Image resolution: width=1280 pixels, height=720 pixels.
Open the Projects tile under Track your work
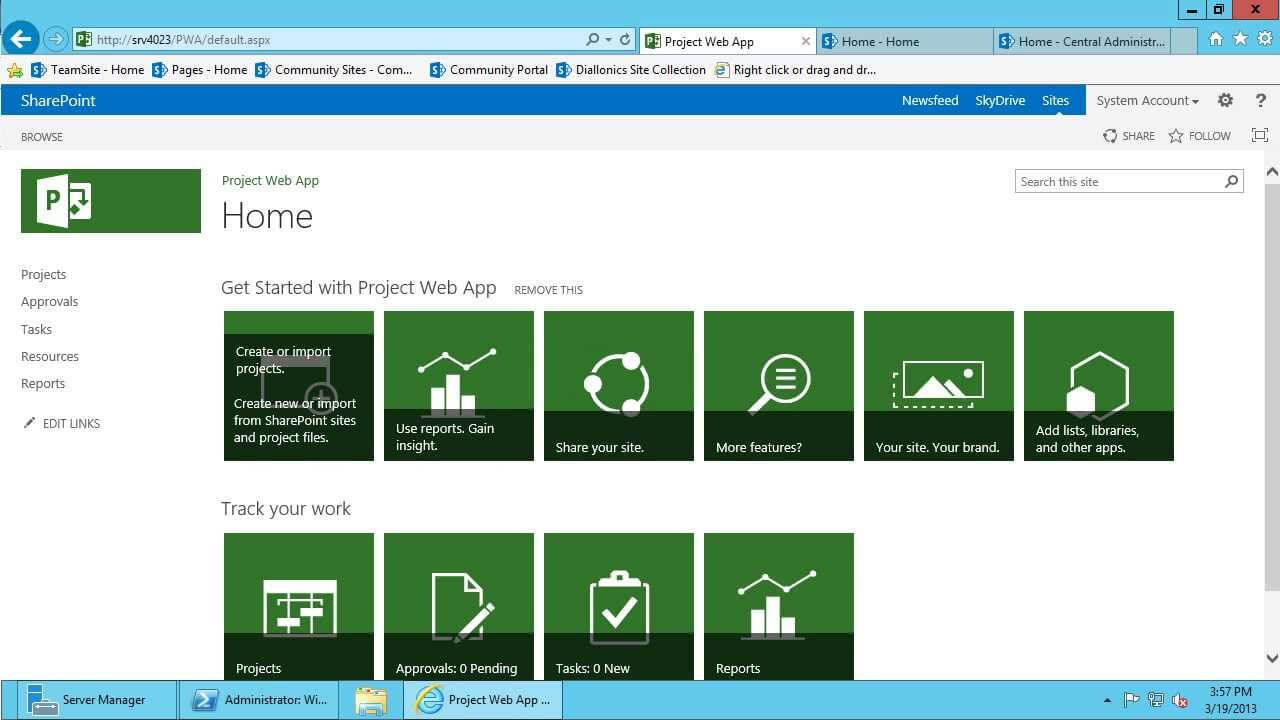[x=299, y=606]
